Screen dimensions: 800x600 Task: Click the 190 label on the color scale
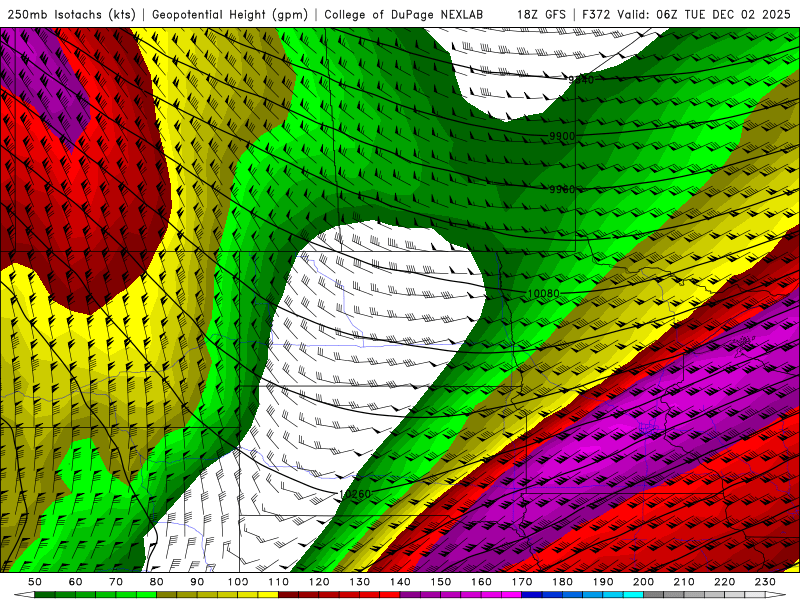604,582
